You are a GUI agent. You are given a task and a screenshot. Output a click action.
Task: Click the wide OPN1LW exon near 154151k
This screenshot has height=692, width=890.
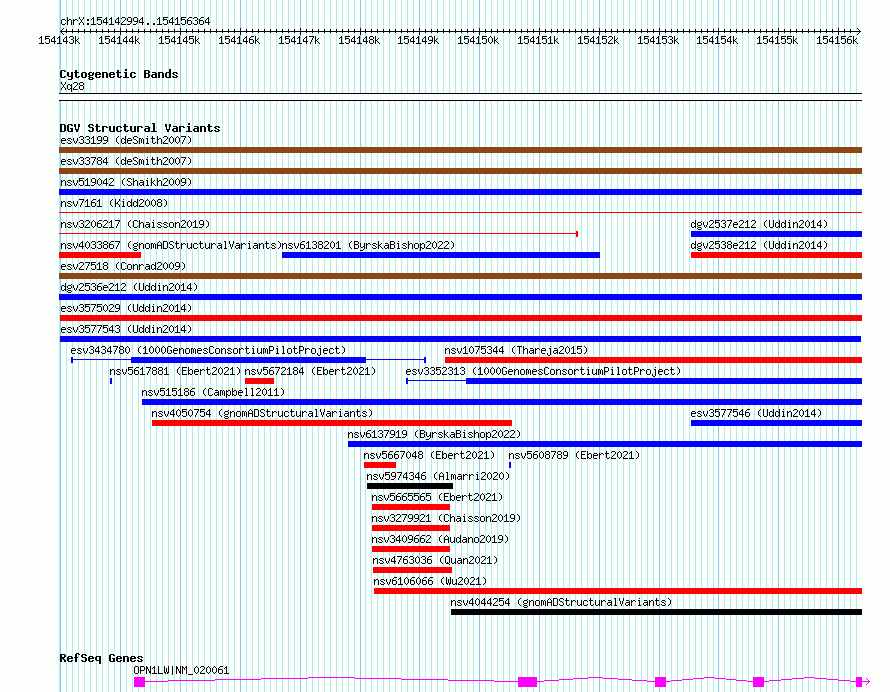point(527,682)
